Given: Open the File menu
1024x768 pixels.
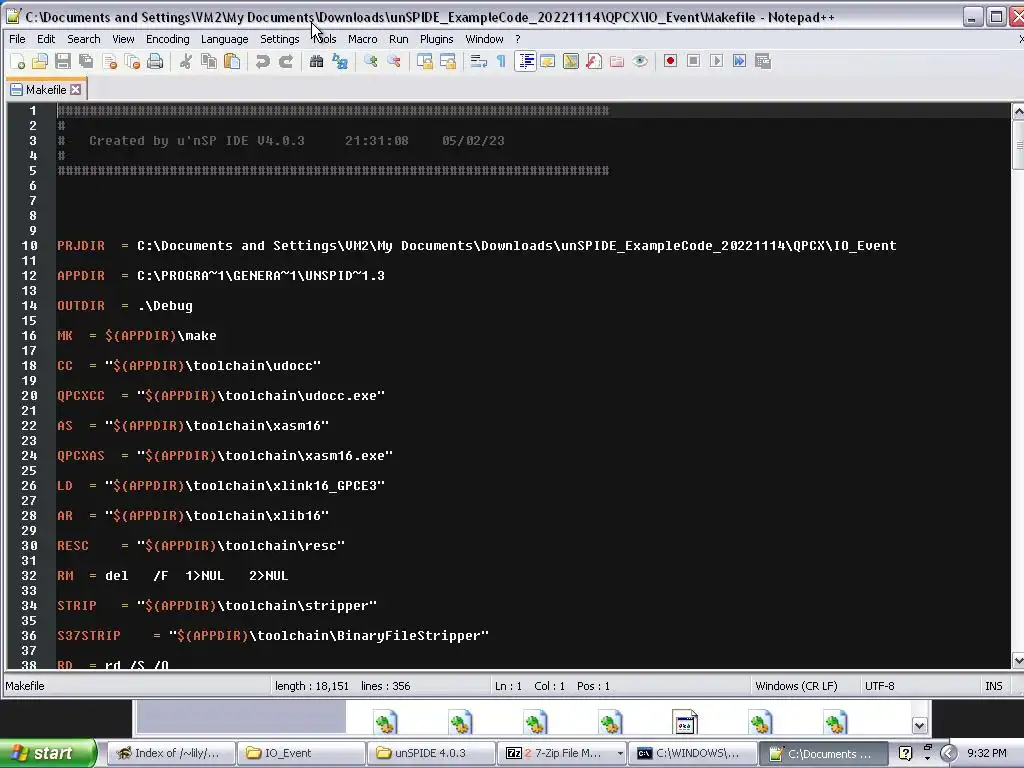Looking at the screenshot, I should [x=18, y=39].
